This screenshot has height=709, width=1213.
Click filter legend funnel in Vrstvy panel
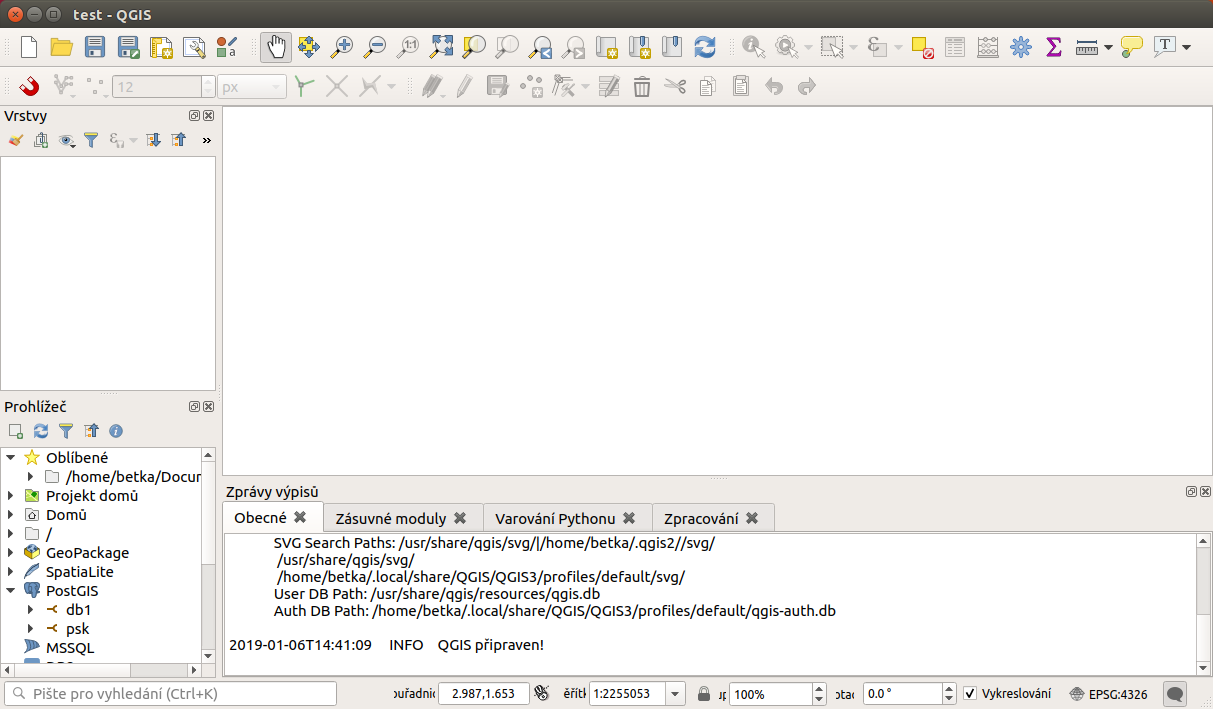pyautogui.click(x=91, y=141)
